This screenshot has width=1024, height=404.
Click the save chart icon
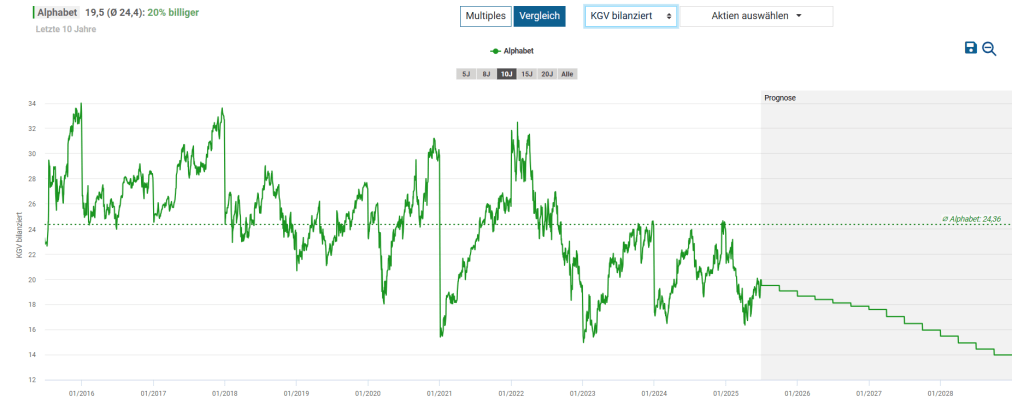[970, 48]
